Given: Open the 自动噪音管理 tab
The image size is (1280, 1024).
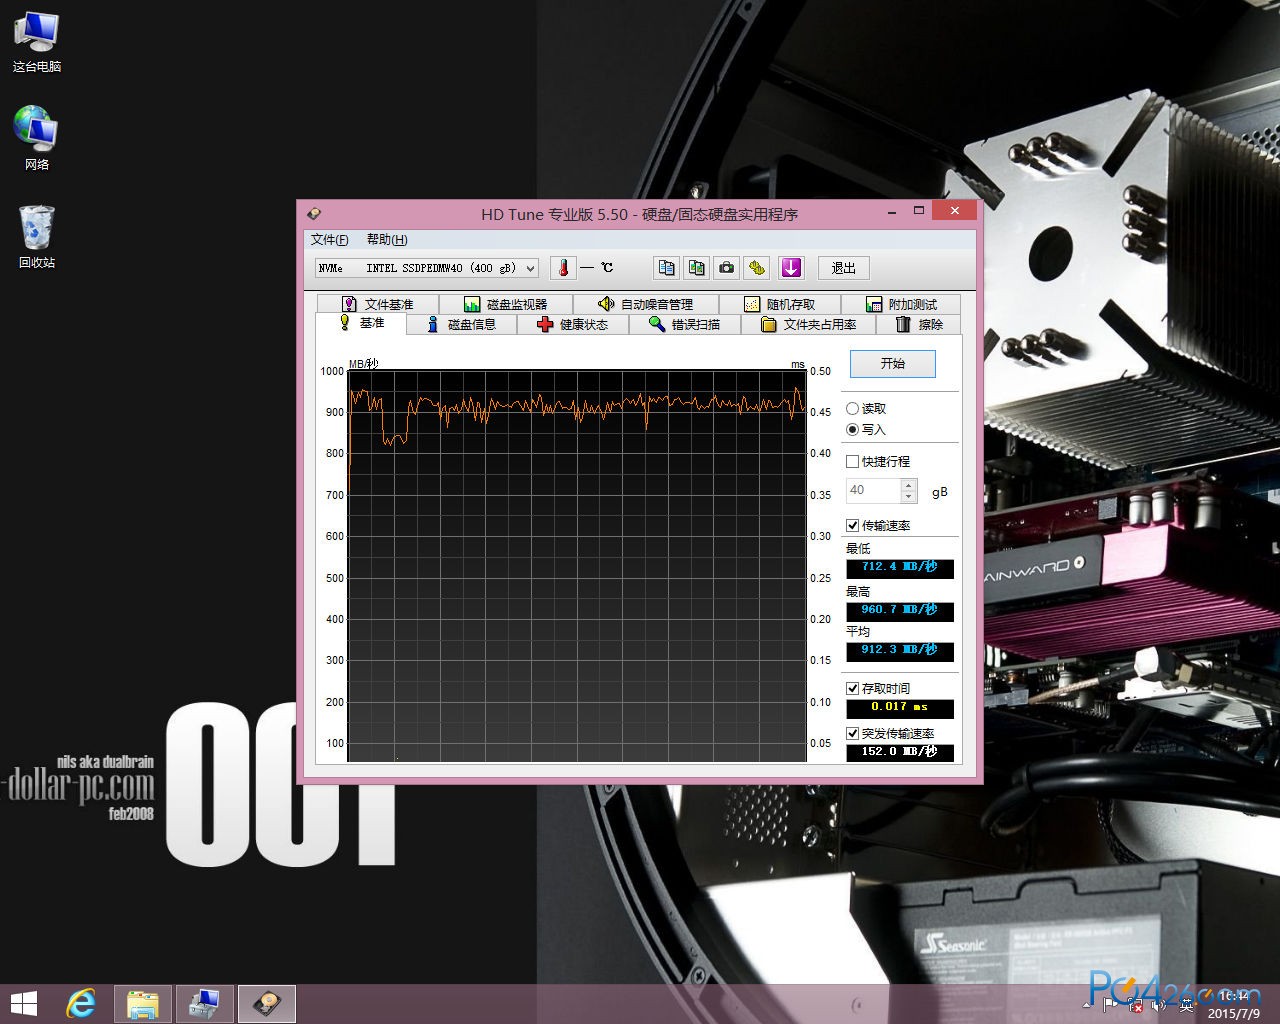Looking at the screenshot, I should pos(644,304).
